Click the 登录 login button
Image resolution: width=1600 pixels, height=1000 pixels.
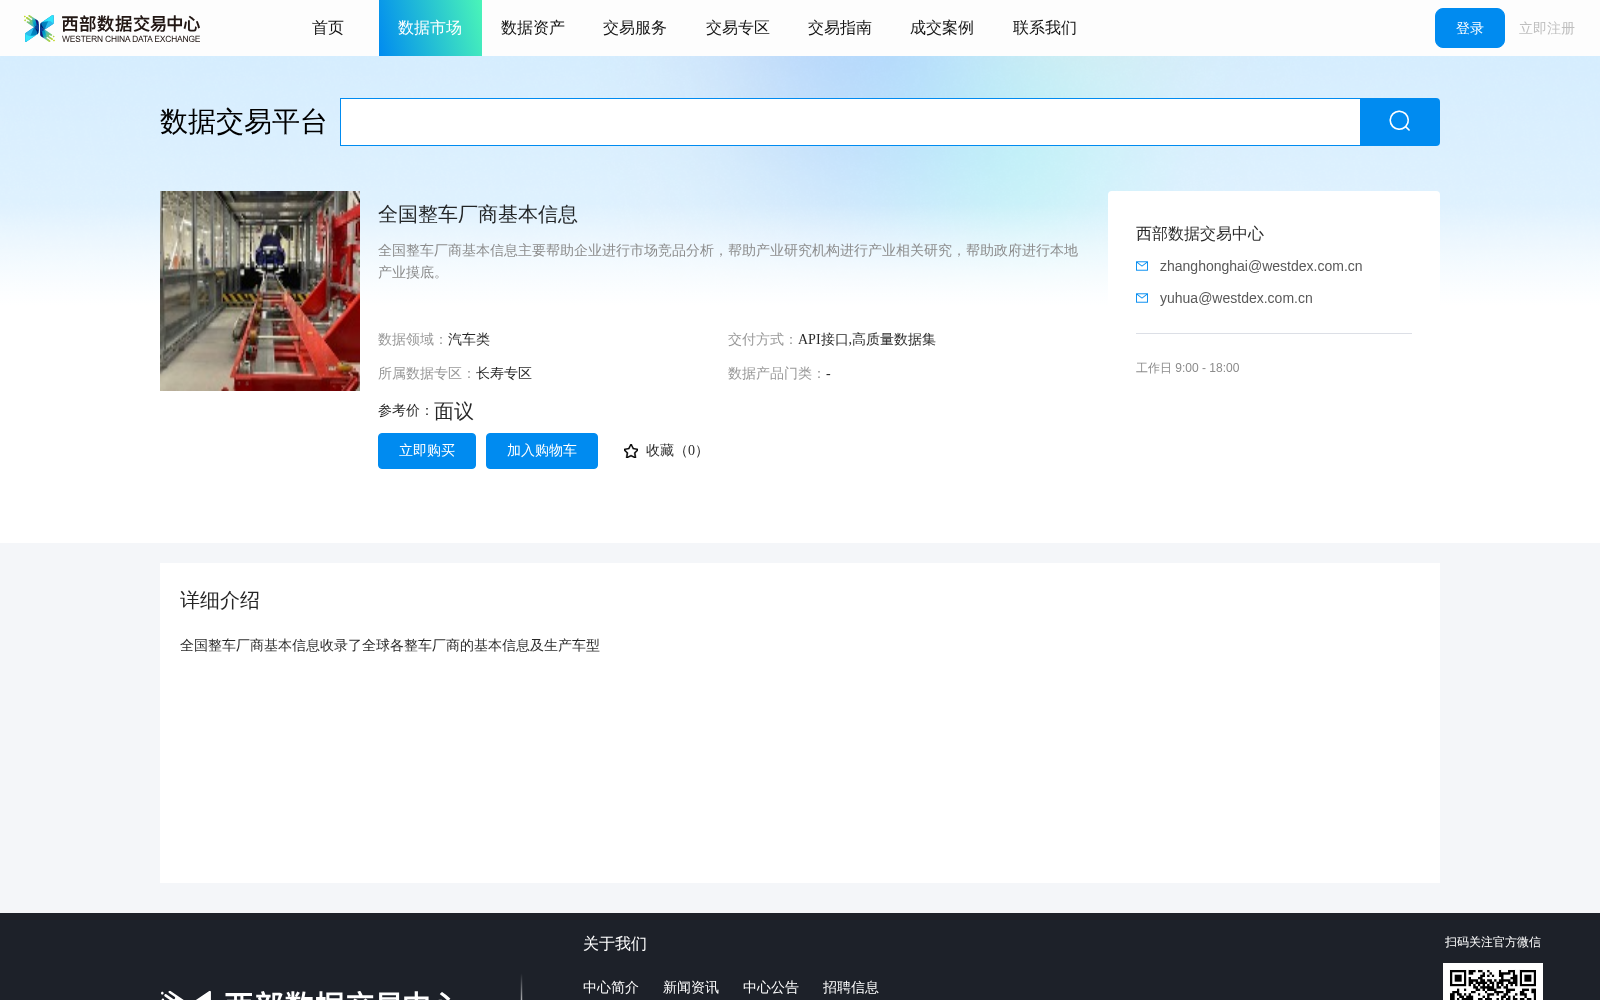tap(1470, 28)
